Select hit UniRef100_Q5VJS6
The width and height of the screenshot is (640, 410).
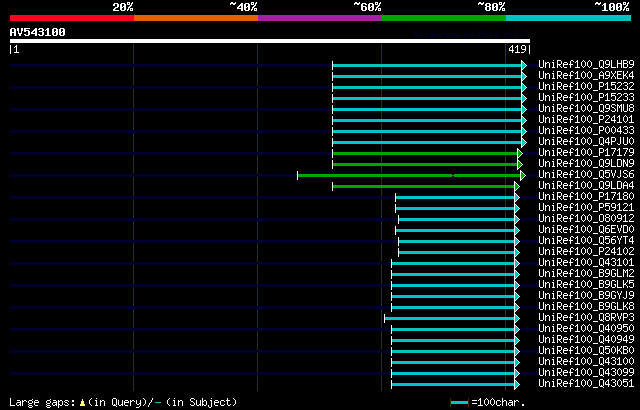[x=586, y=175]
